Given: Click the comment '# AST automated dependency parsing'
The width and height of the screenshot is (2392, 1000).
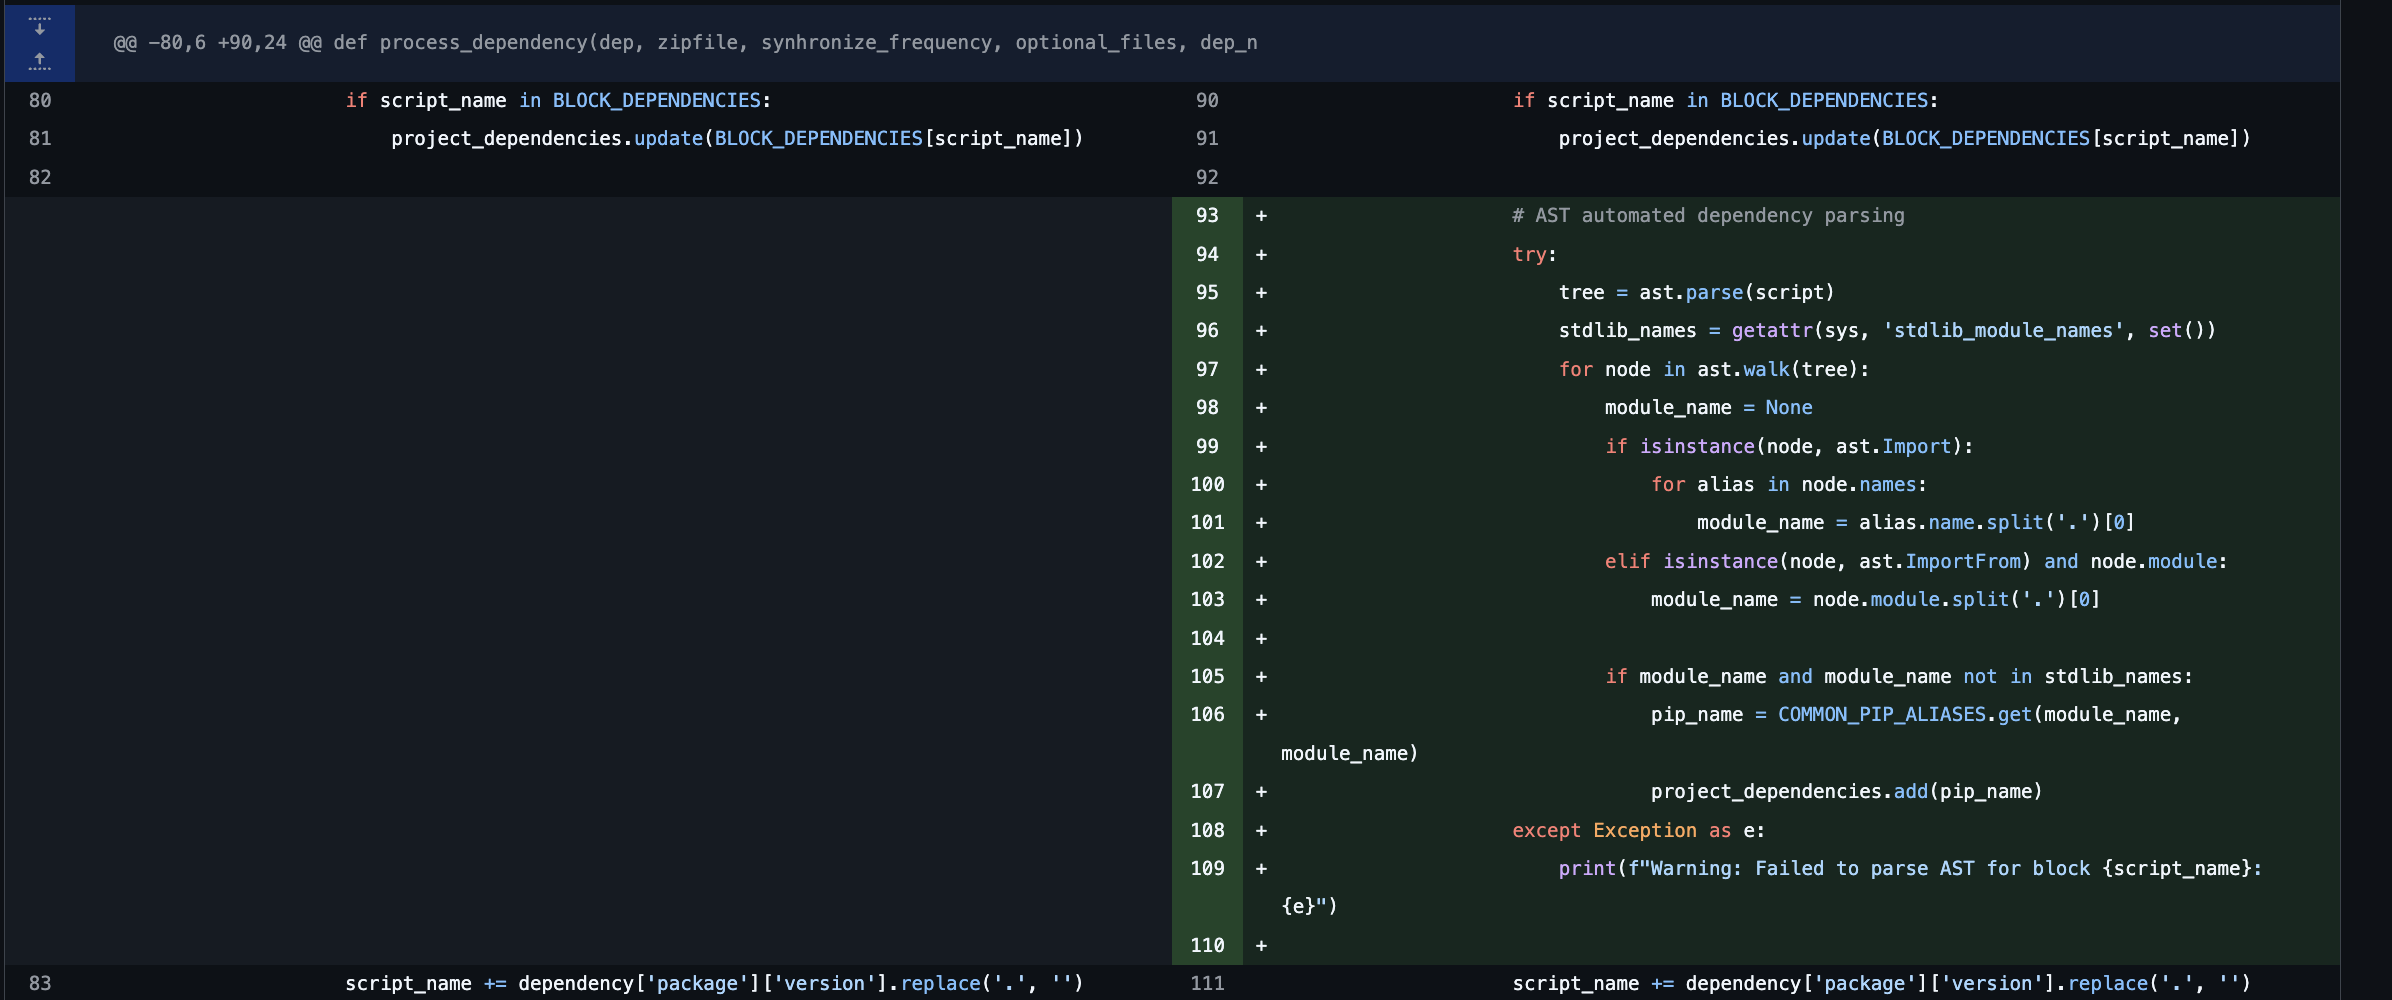Looking at the screenshot, I should click(1708, 215).
